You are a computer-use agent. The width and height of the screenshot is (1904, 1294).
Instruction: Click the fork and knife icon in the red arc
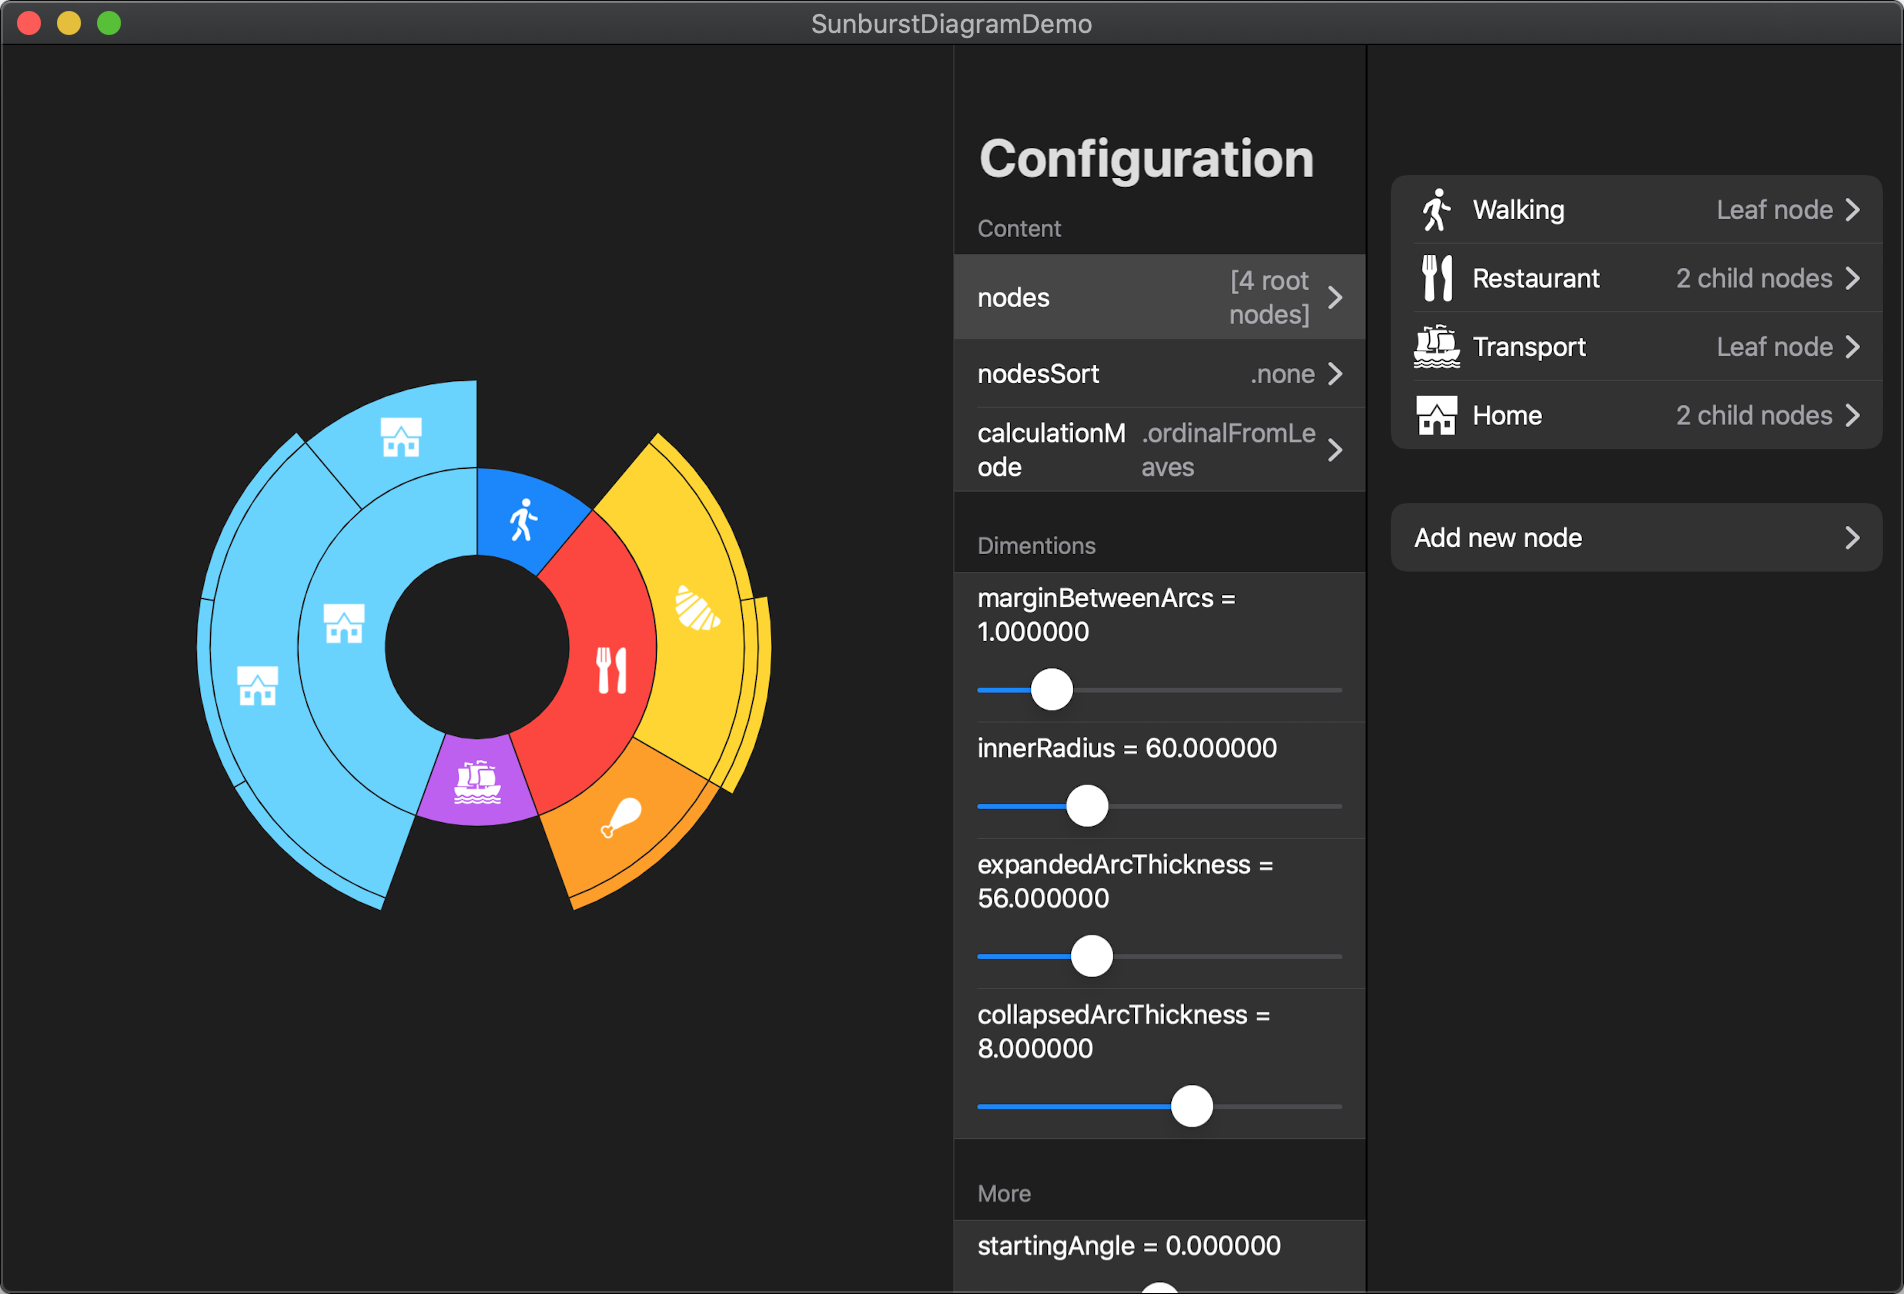coord(611,670)
